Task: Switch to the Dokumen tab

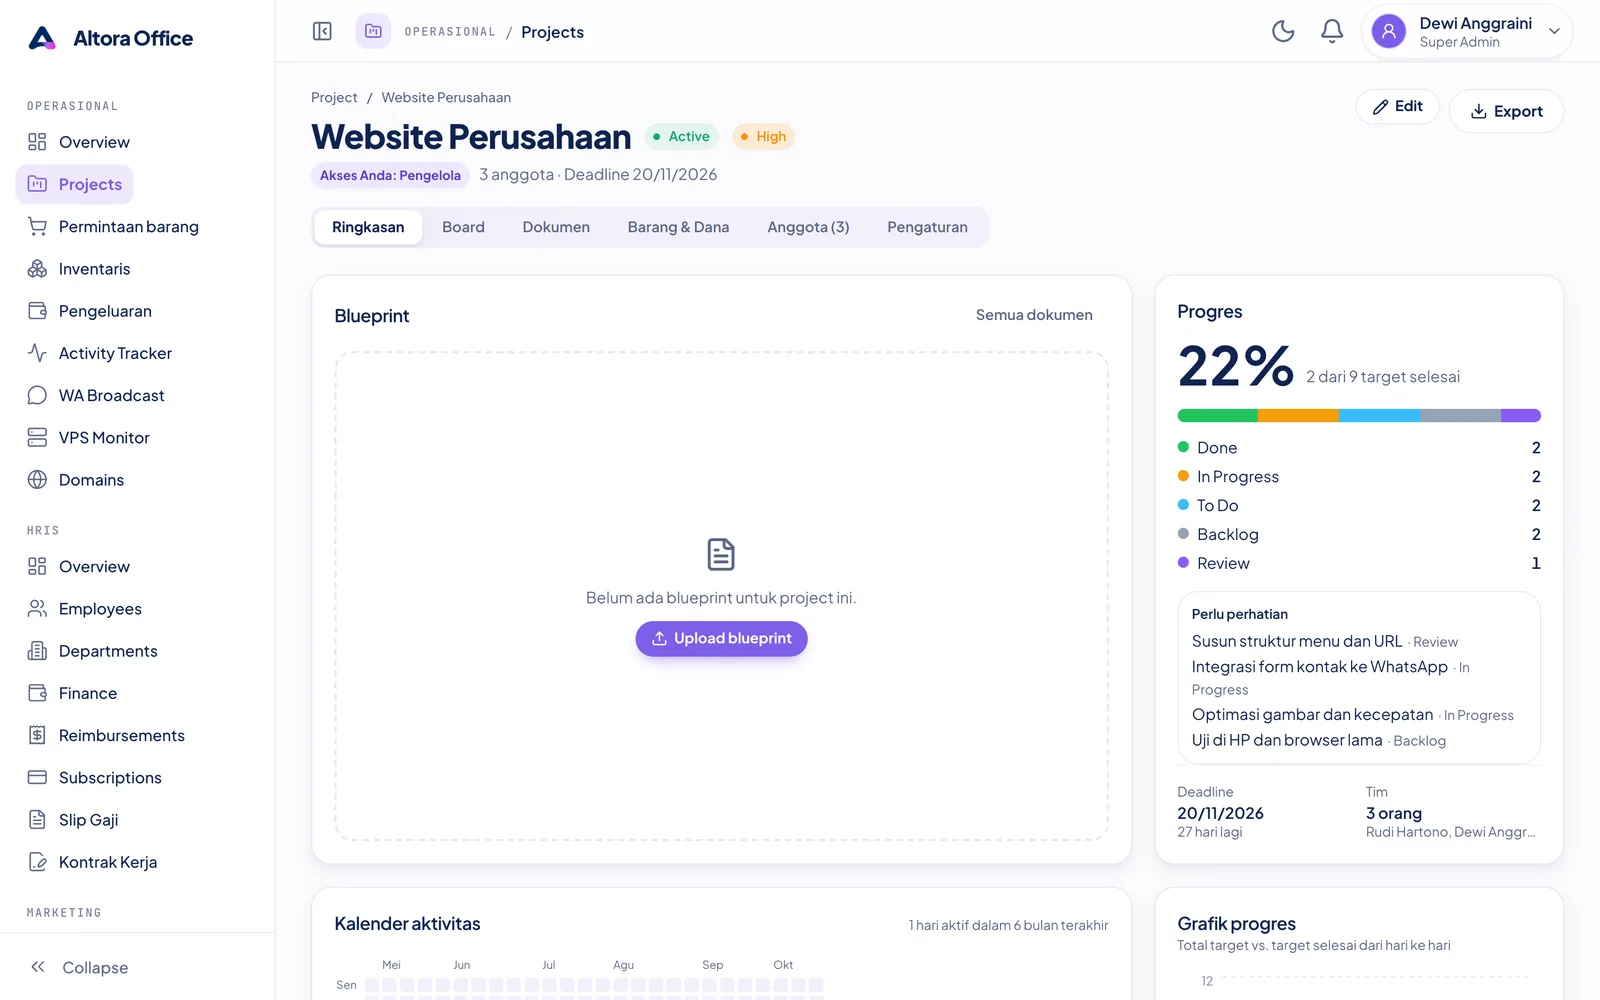Action: [556, 227]
